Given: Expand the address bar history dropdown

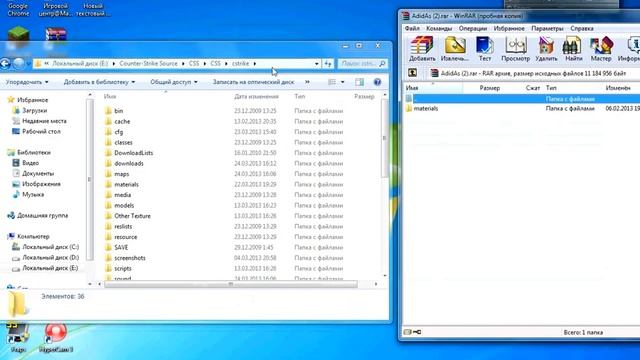Looking at the screenshot, I should (316, 64).
